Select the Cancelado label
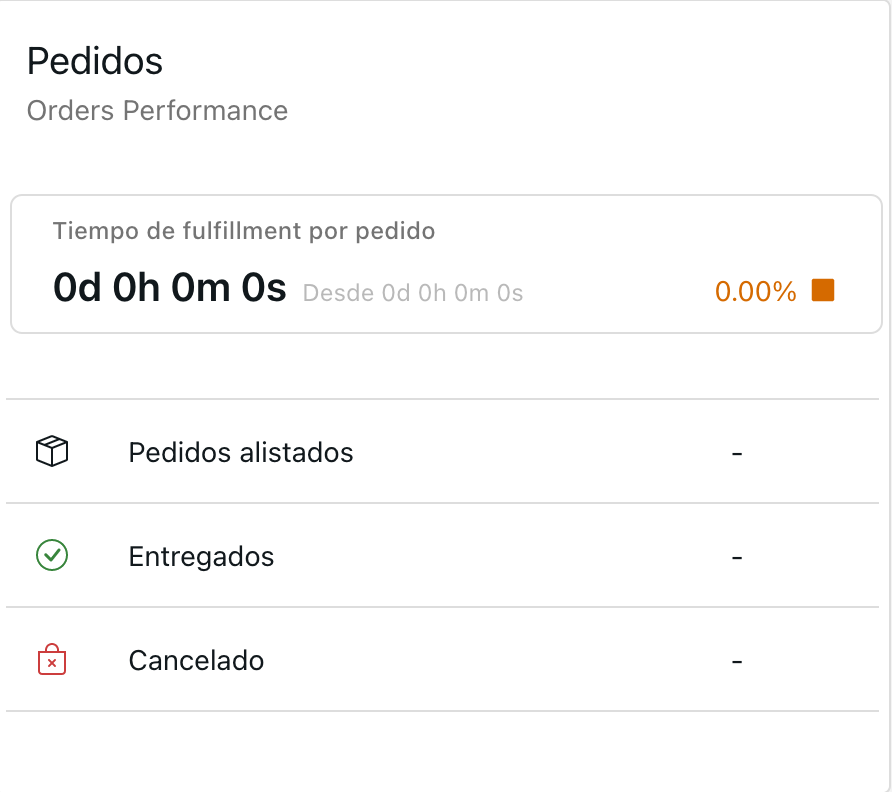Viewport: 892px width, 792px height. click(196, 661)
